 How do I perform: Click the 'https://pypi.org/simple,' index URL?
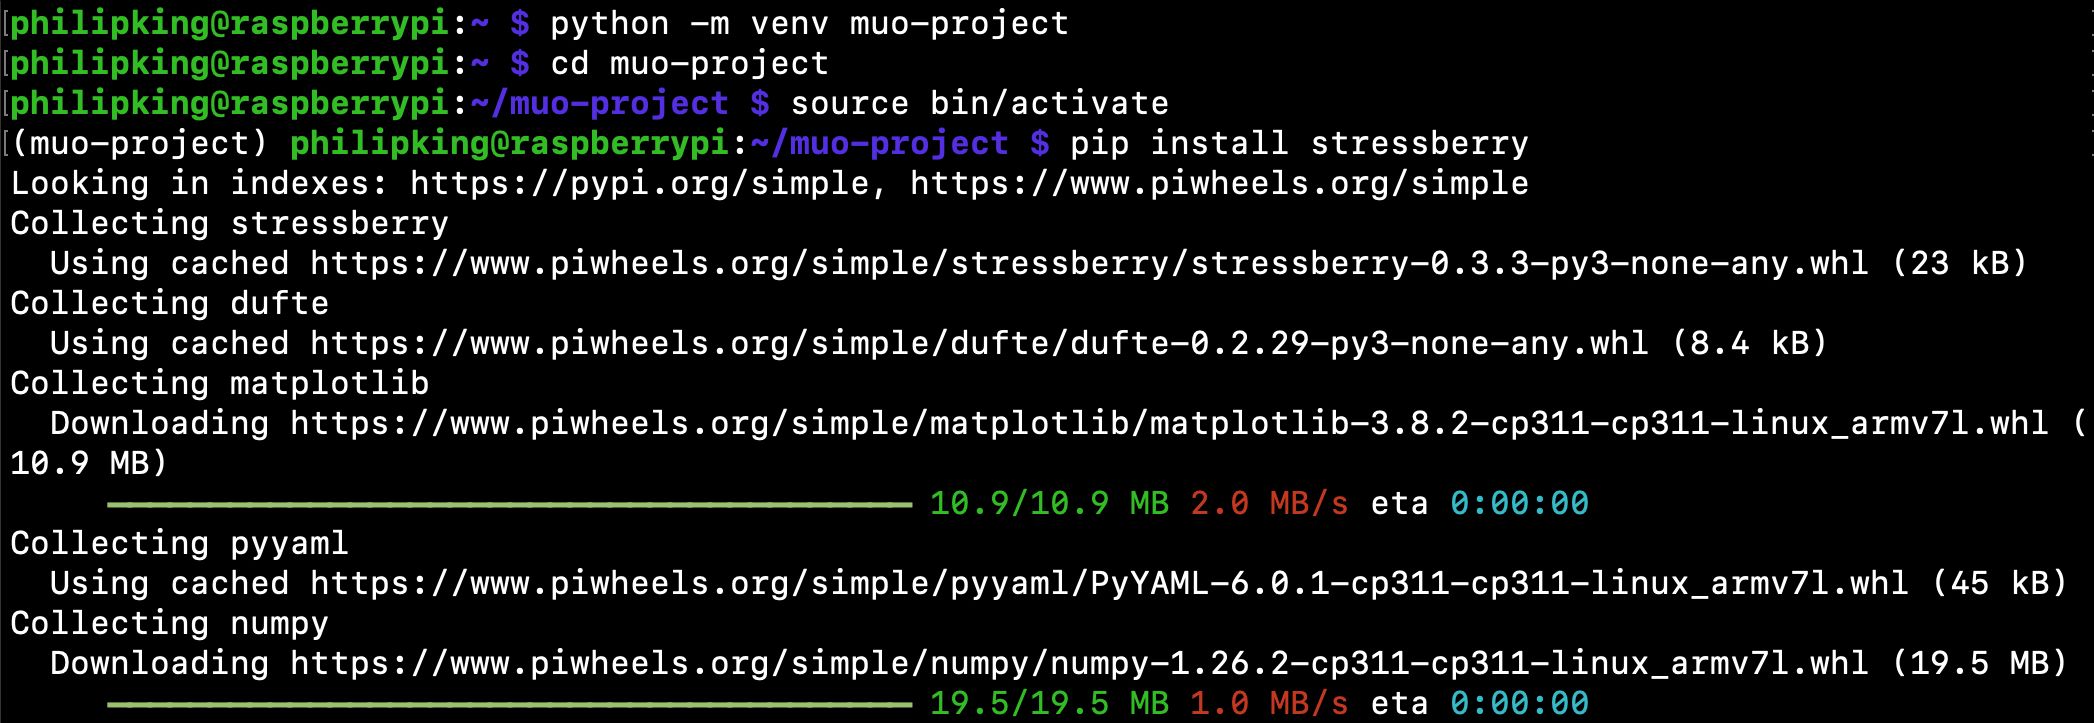coord(649,184)
